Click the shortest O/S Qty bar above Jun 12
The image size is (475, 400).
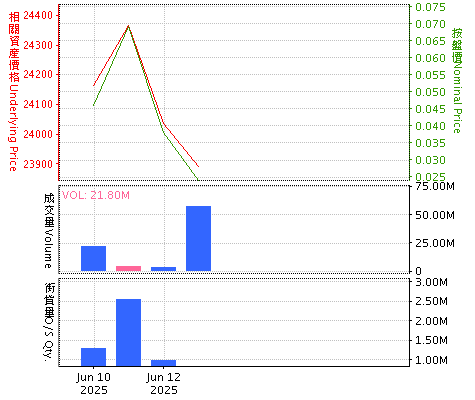[x=163, y=363]
